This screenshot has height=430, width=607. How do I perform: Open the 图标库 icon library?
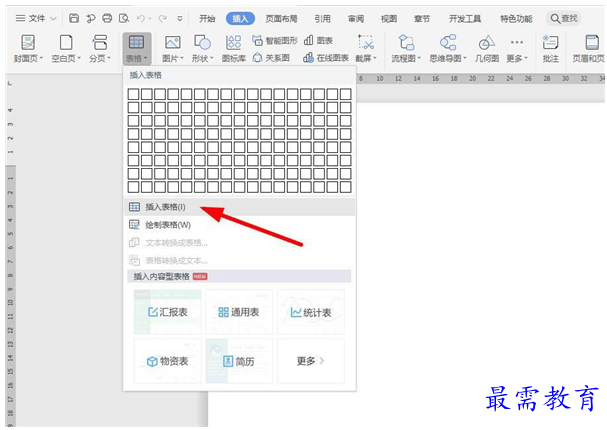coord(233,48)
